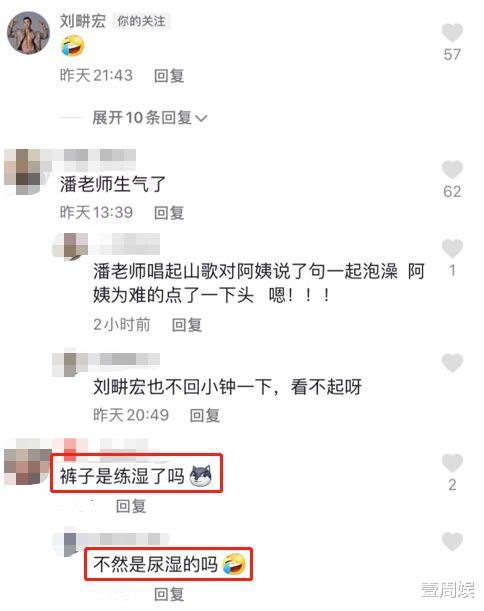
Task: Tap heart on 一起泡澡 reply
Action: pyautogui.click(x=452, y=248)
